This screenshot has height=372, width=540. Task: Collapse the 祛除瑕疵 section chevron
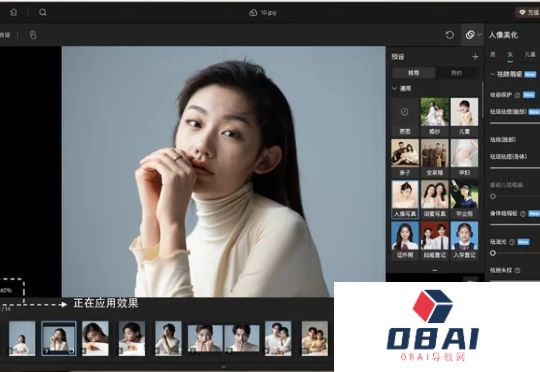pyautogui.click(x=492, y=74)
